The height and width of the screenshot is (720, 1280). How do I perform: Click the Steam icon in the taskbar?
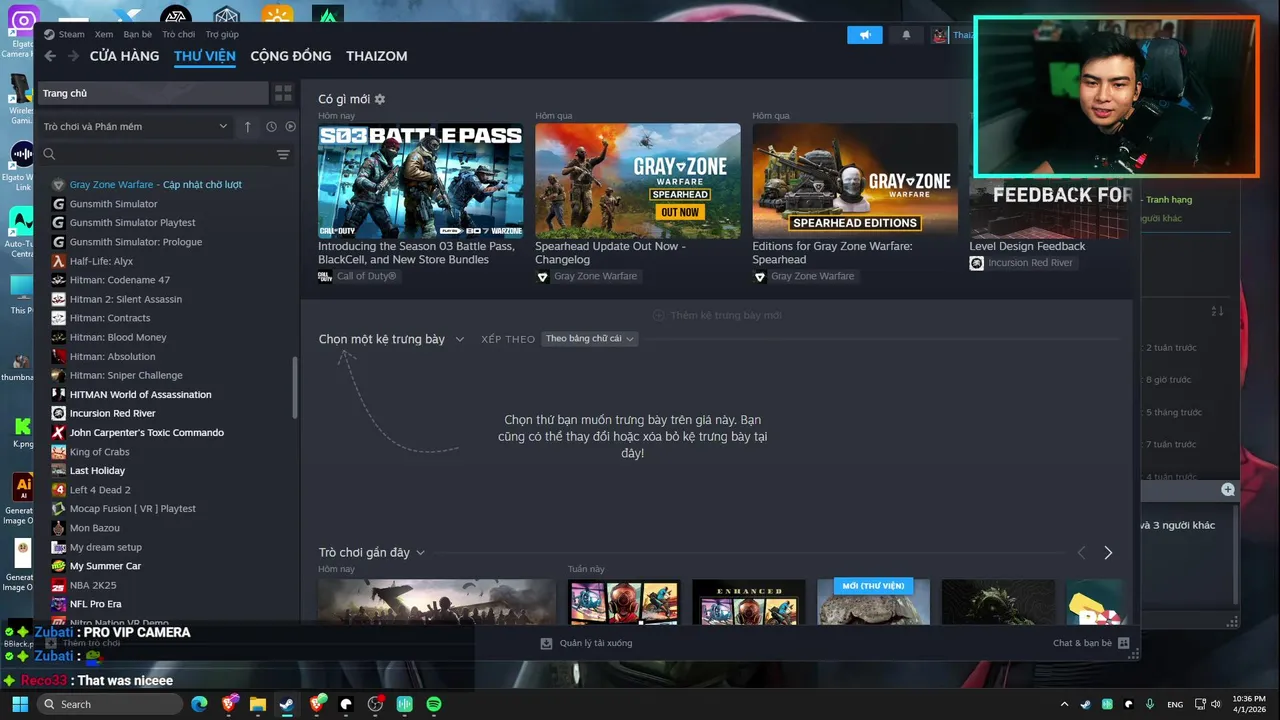286,704
